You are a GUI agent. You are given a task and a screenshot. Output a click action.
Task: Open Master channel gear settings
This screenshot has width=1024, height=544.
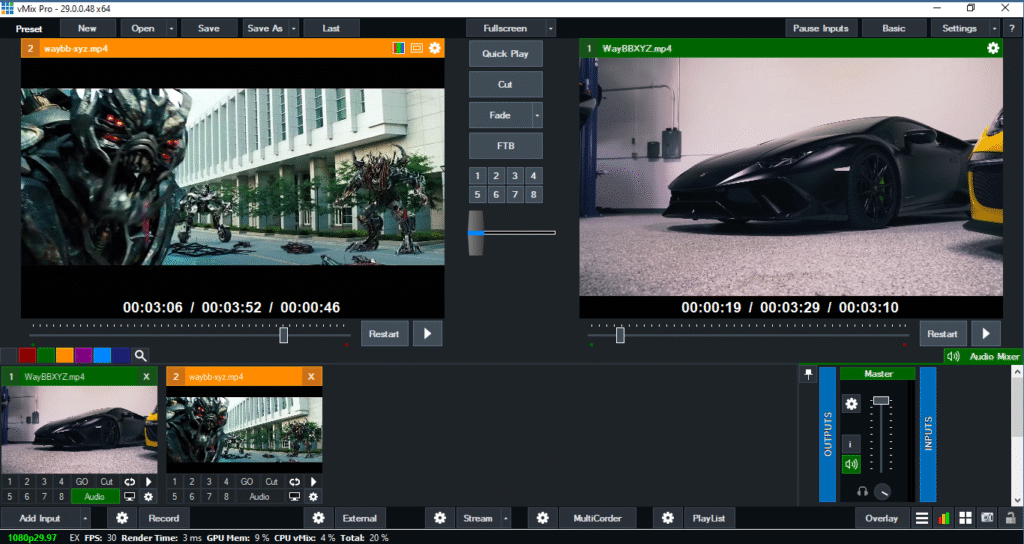coord(851,404)
